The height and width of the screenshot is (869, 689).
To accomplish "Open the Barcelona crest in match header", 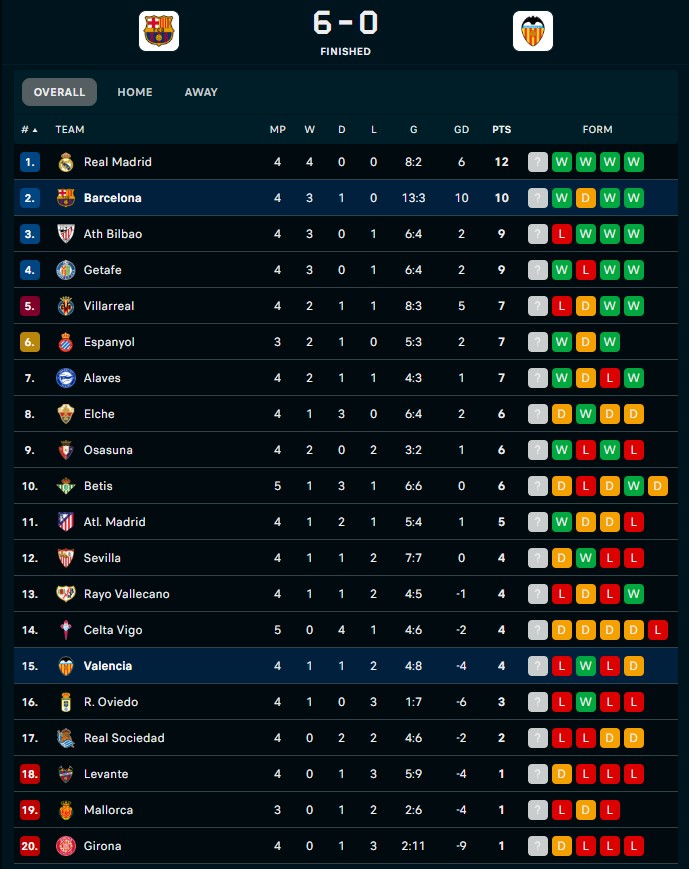I will point(159,31).
